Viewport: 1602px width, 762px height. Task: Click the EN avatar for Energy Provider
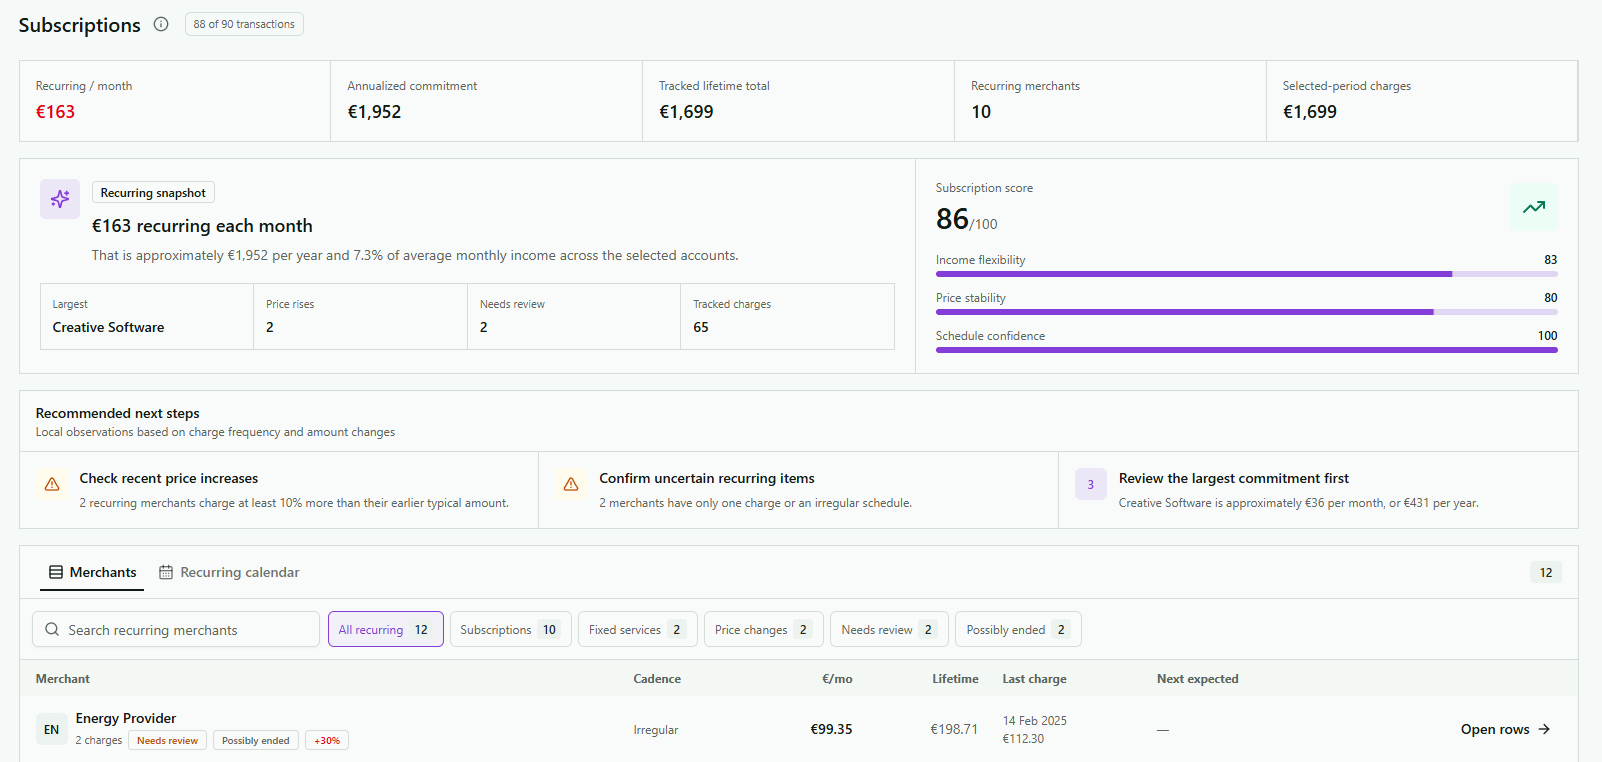pos(52,729)
